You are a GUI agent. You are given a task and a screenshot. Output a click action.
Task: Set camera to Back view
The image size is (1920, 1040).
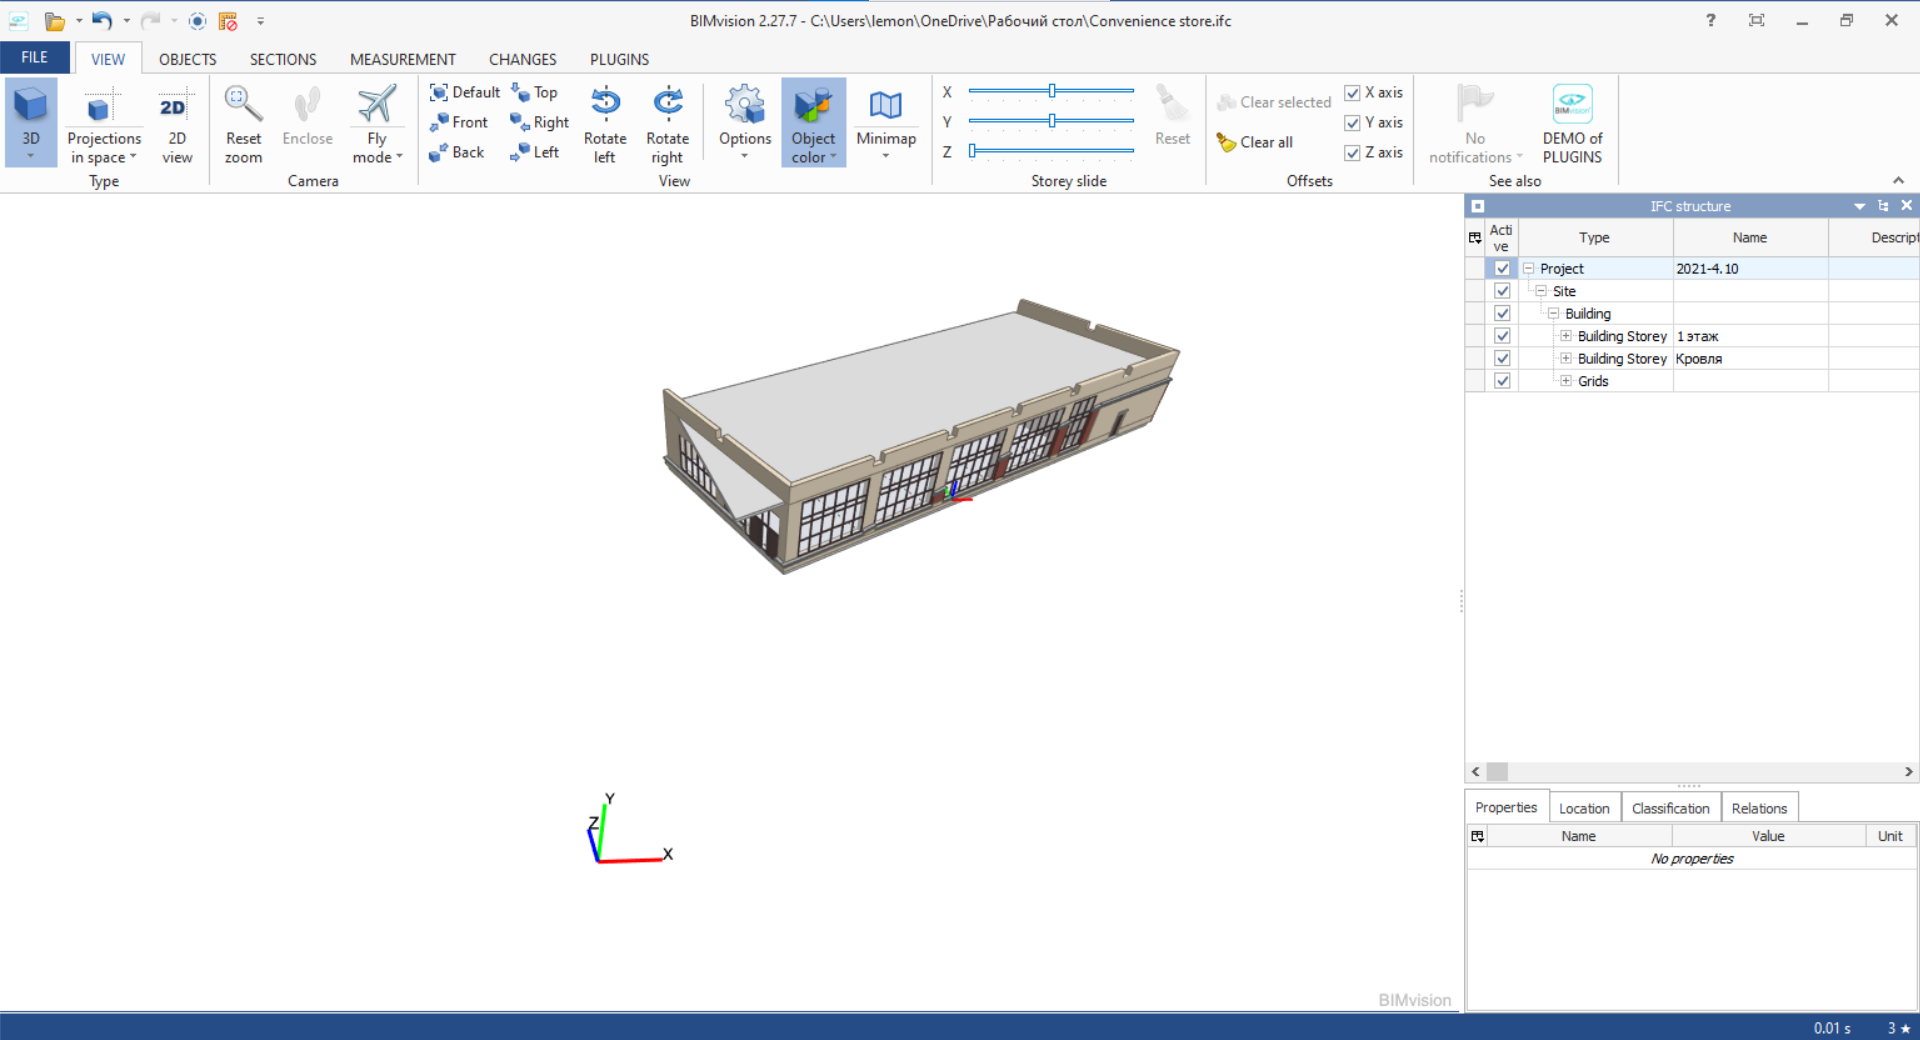tap(456, 152)
